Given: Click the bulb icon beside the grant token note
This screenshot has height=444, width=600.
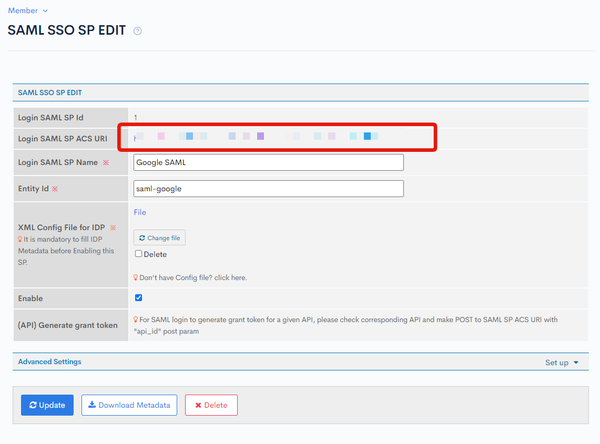Looking at the screenshot, I should coord(135,319).
